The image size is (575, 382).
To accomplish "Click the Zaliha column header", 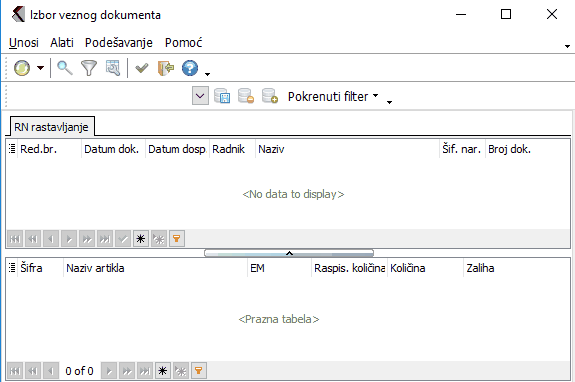I will 516,268.
